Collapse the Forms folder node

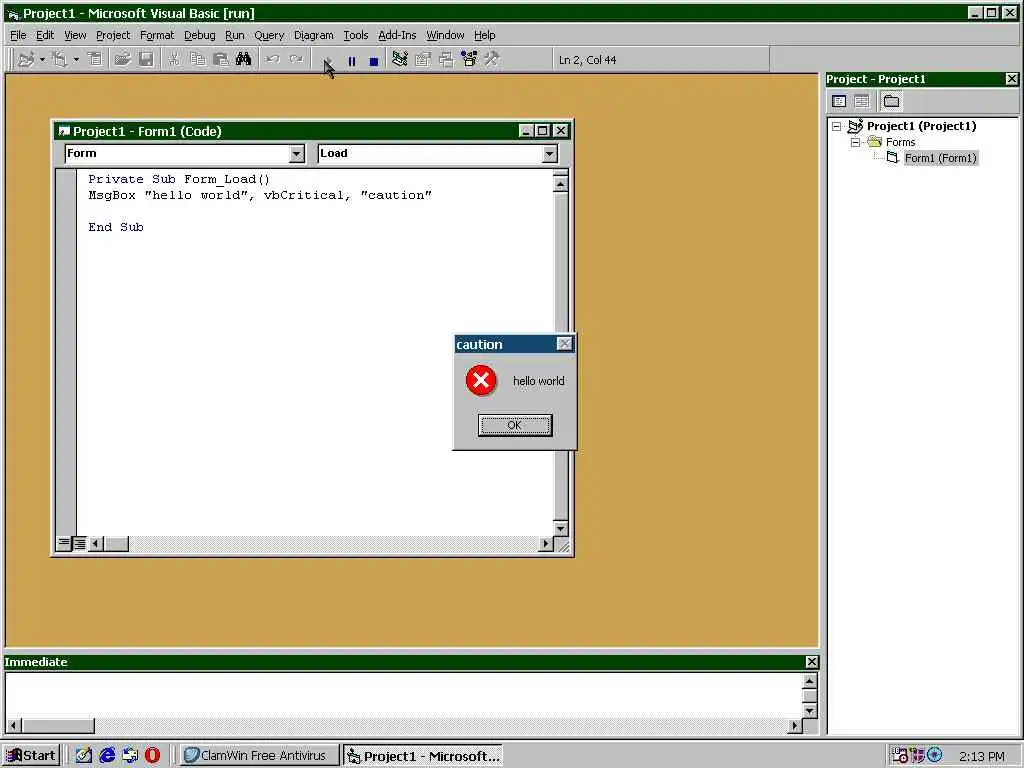[855, 142]
